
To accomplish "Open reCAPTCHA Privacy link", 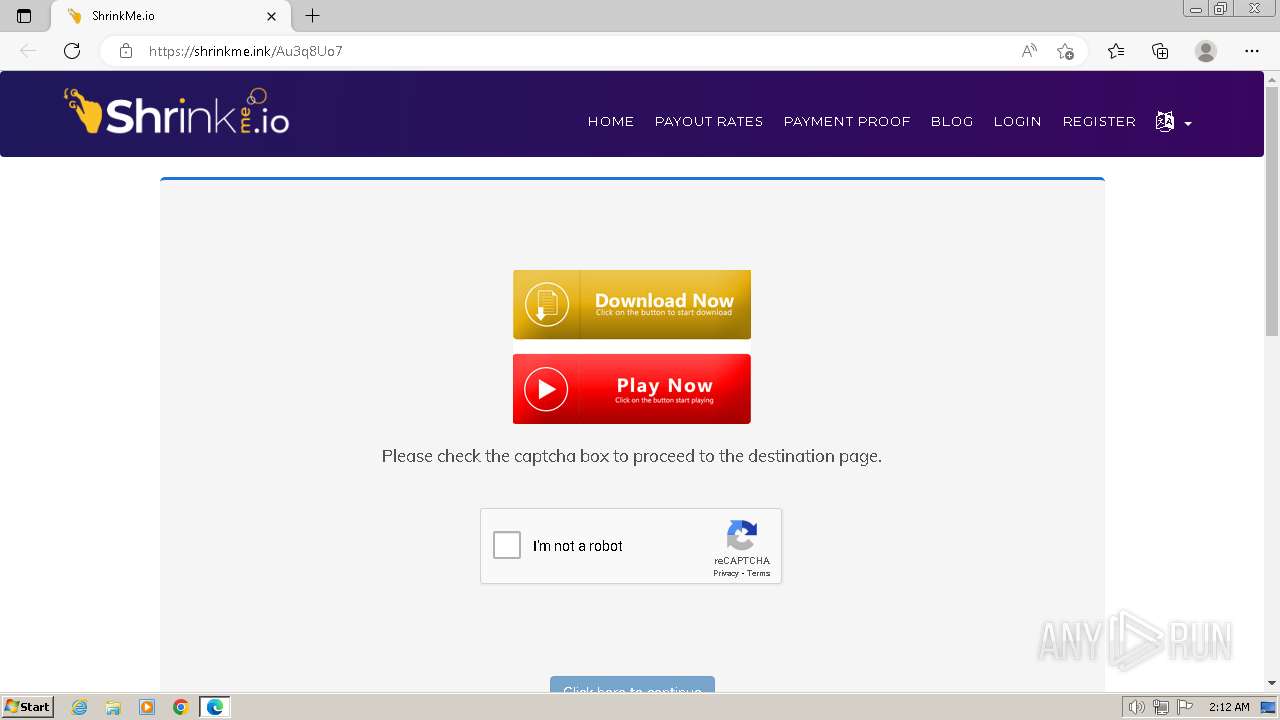I will 726,573.
